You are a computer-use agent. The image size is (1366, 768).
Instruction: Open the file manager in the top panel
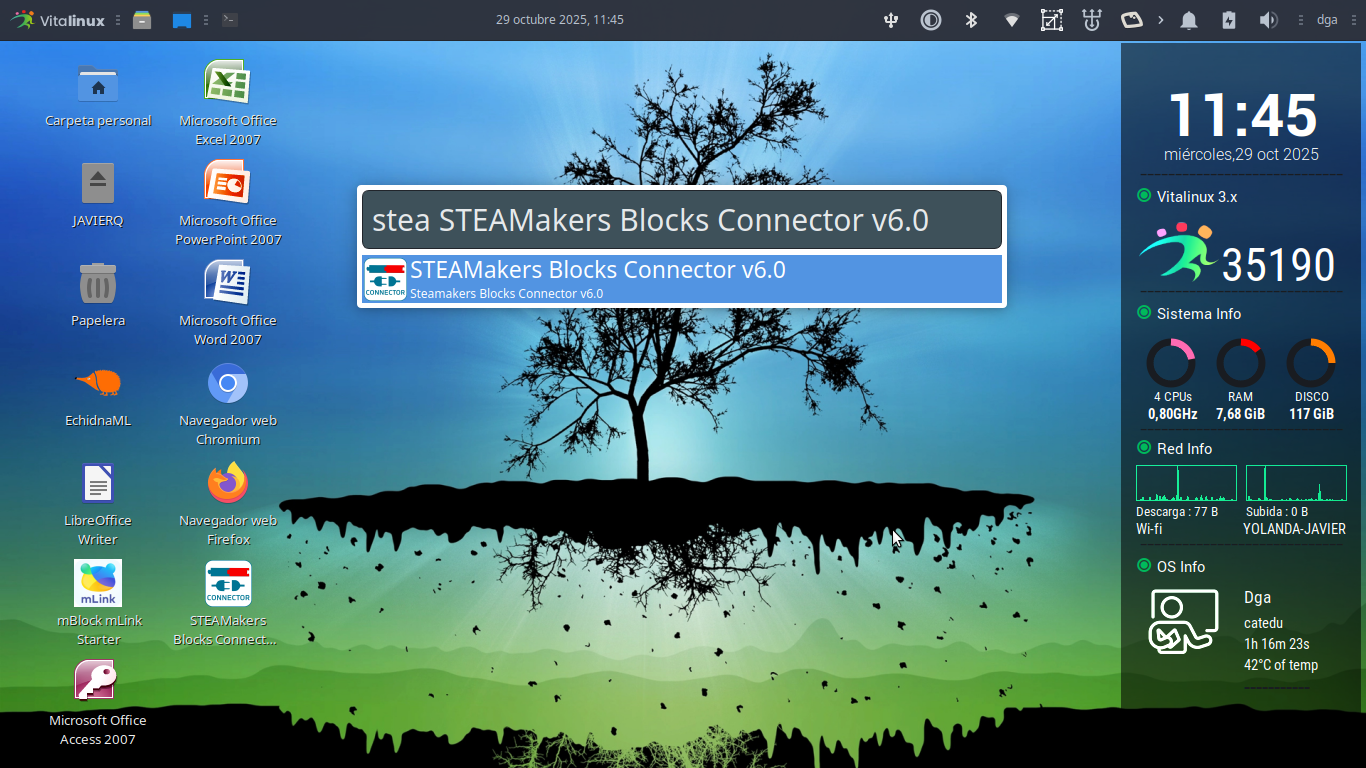click(142, 20)
